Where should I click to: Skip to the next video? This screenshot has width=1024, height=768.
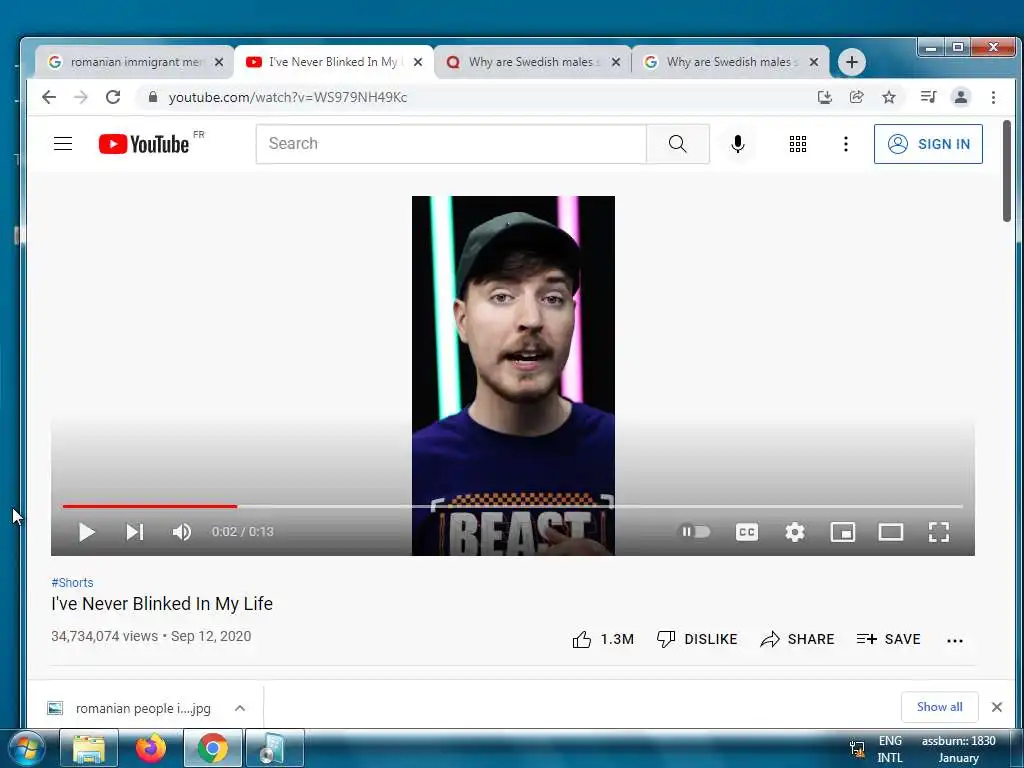coord(135,532)
